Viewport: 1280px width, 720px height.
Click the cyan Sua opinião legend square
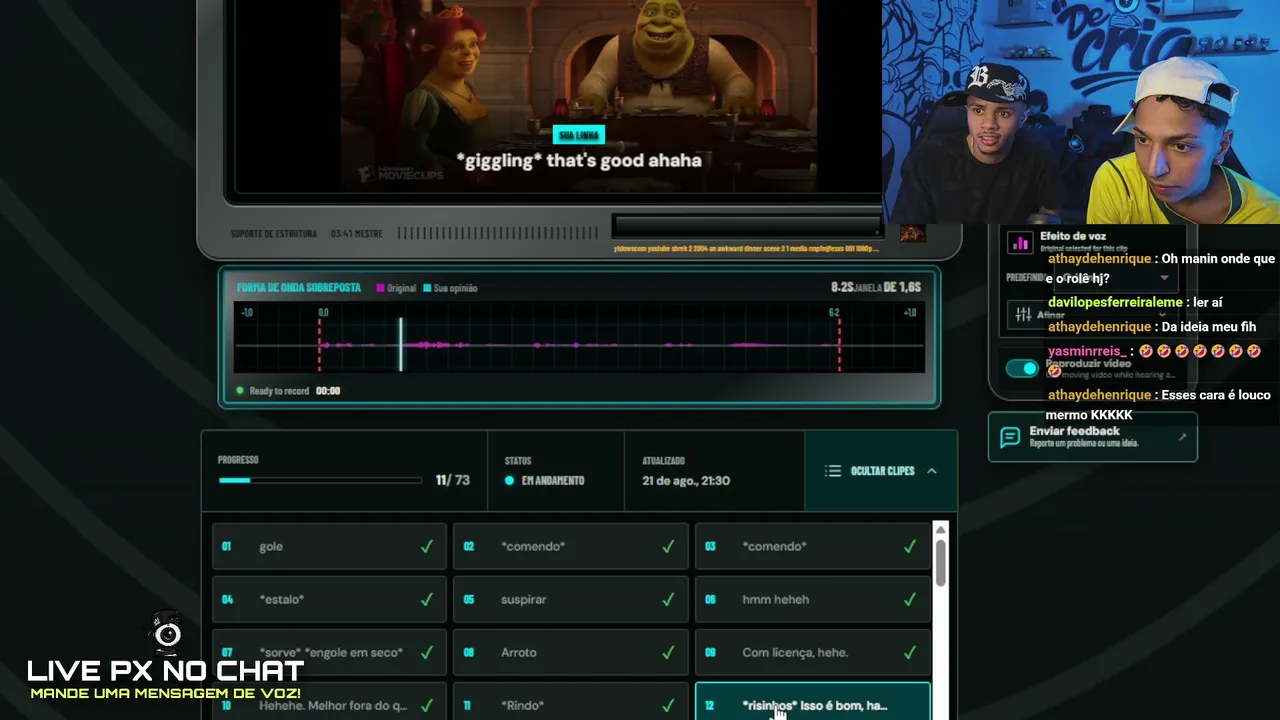coord(427,288)
